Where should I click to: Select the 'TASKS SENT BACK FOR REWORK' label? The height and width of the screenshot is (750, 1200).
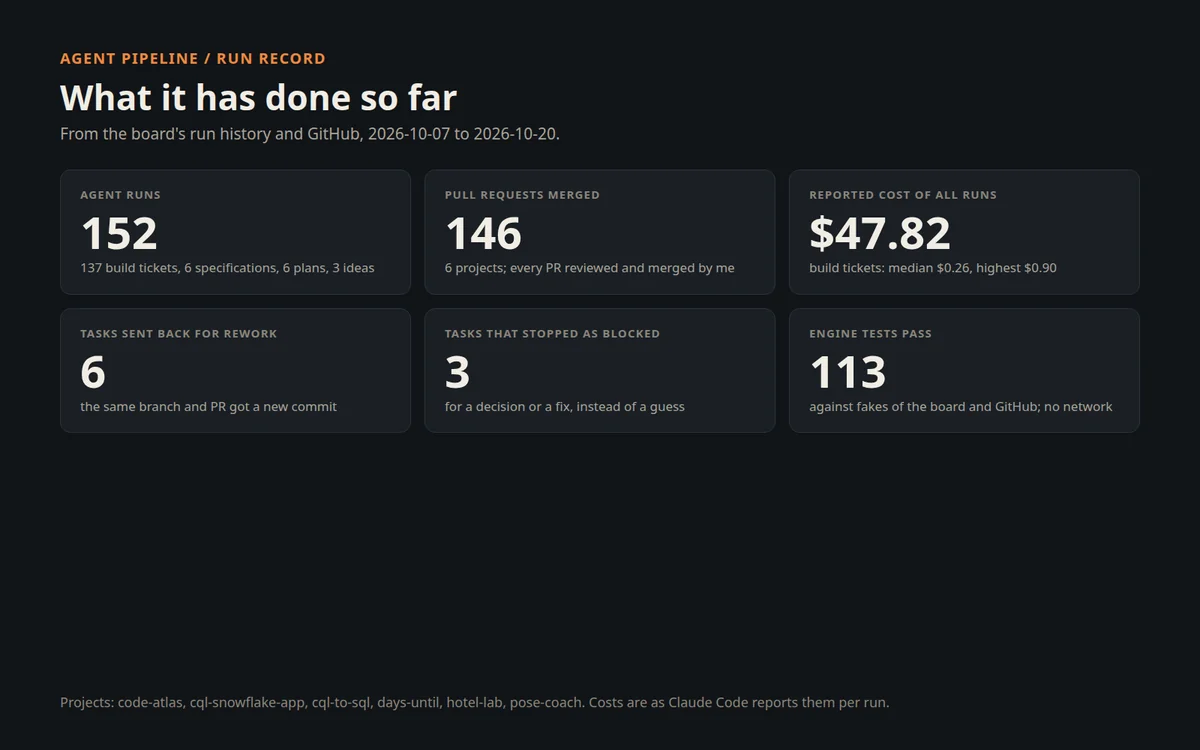[179, 334]
